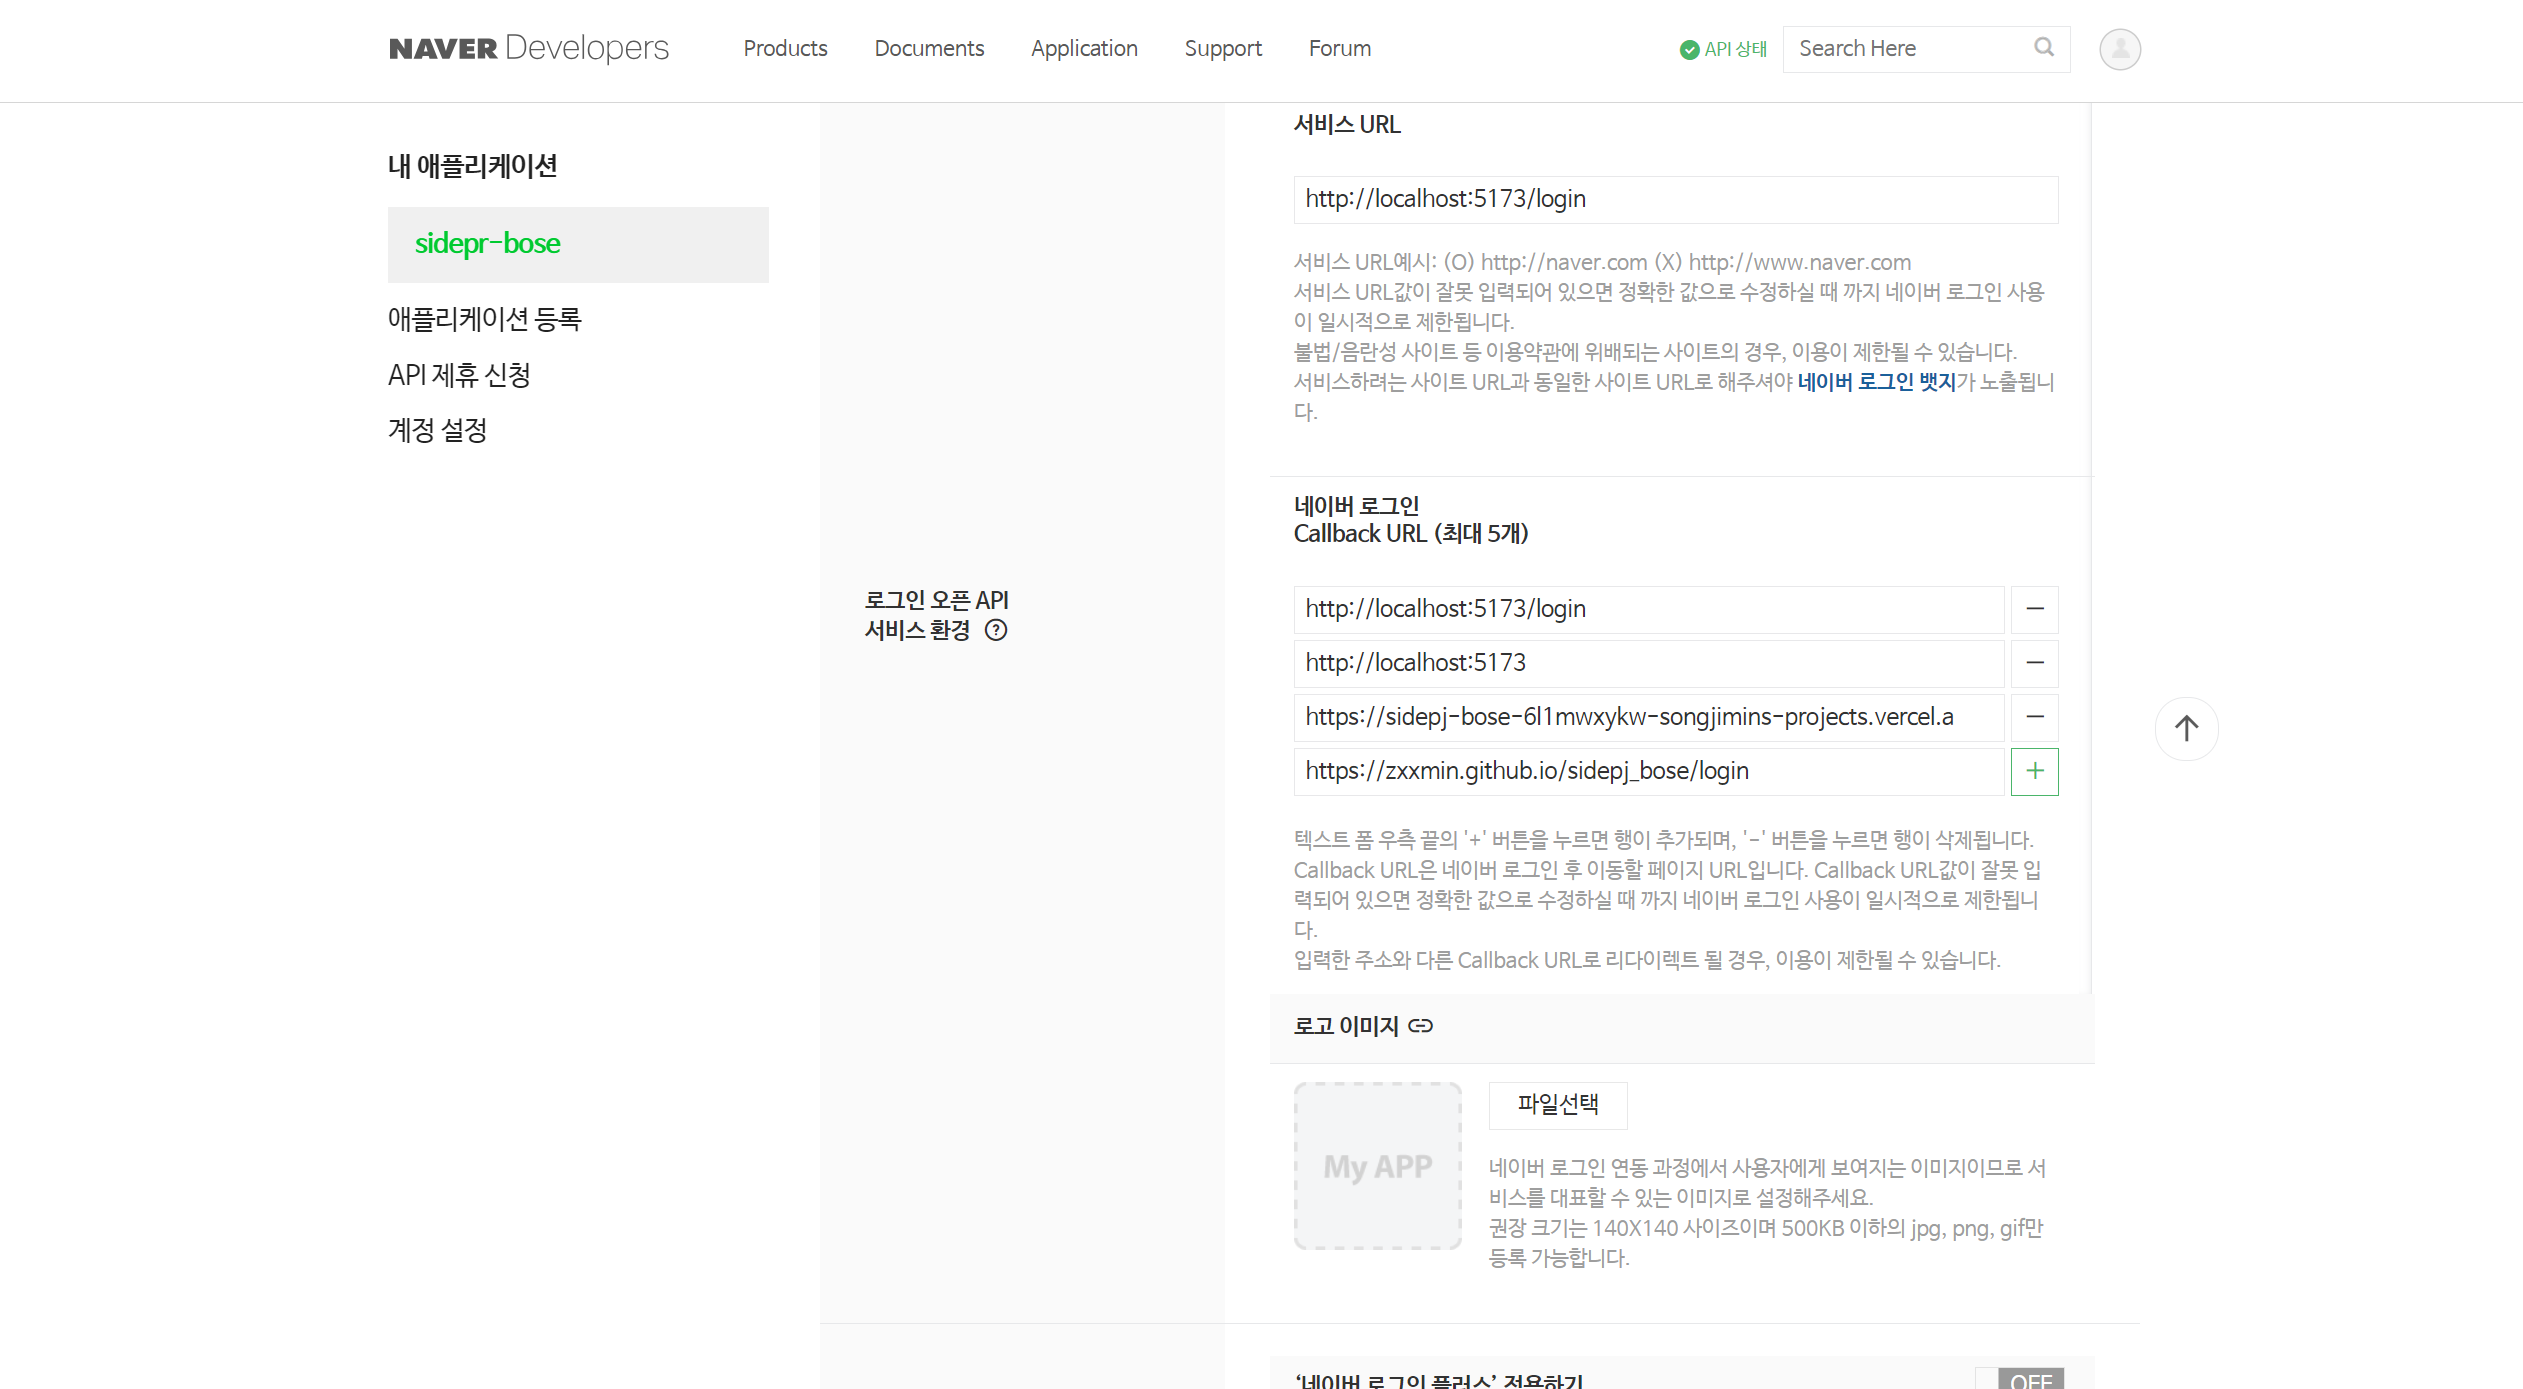Open the Documents menu
This screenshot has width=2523, height=1389.
click(929, 48)
